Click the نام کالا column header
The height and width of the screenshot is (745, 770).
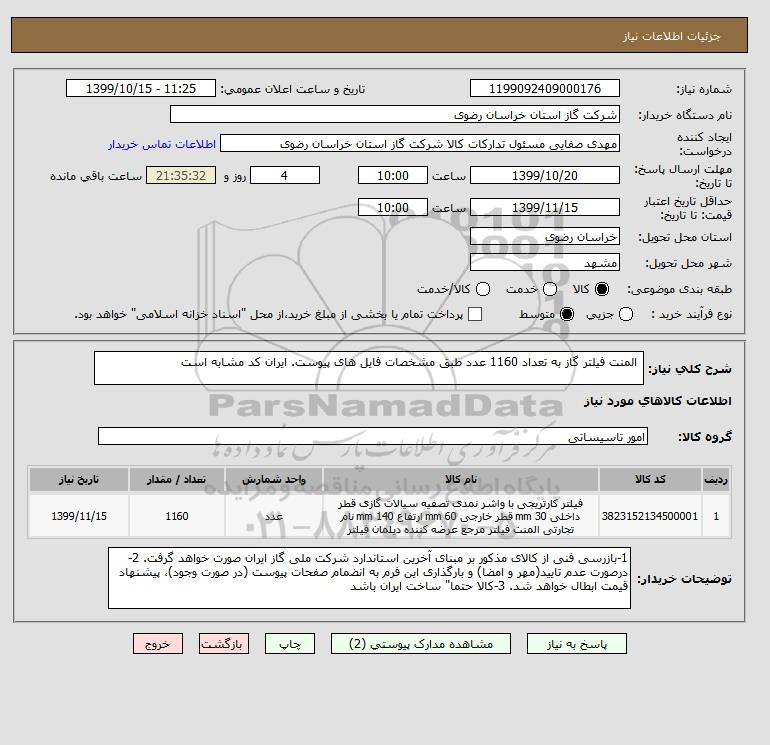pos(461,479)
